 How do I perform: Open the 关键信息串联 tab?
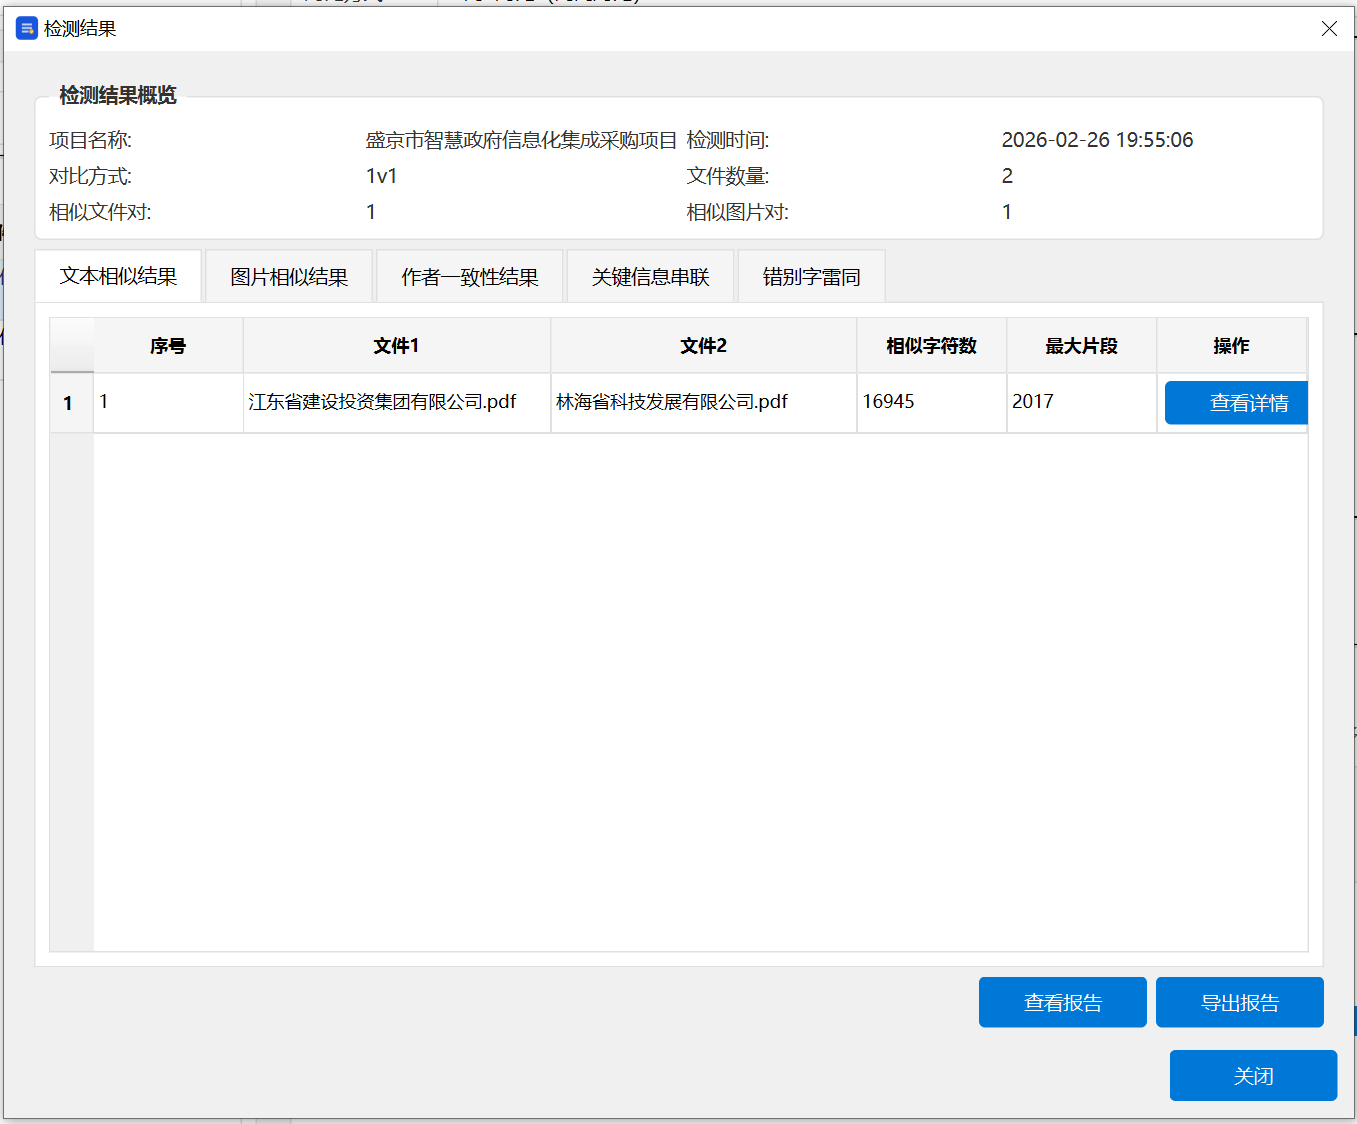[x=650, y=275]
